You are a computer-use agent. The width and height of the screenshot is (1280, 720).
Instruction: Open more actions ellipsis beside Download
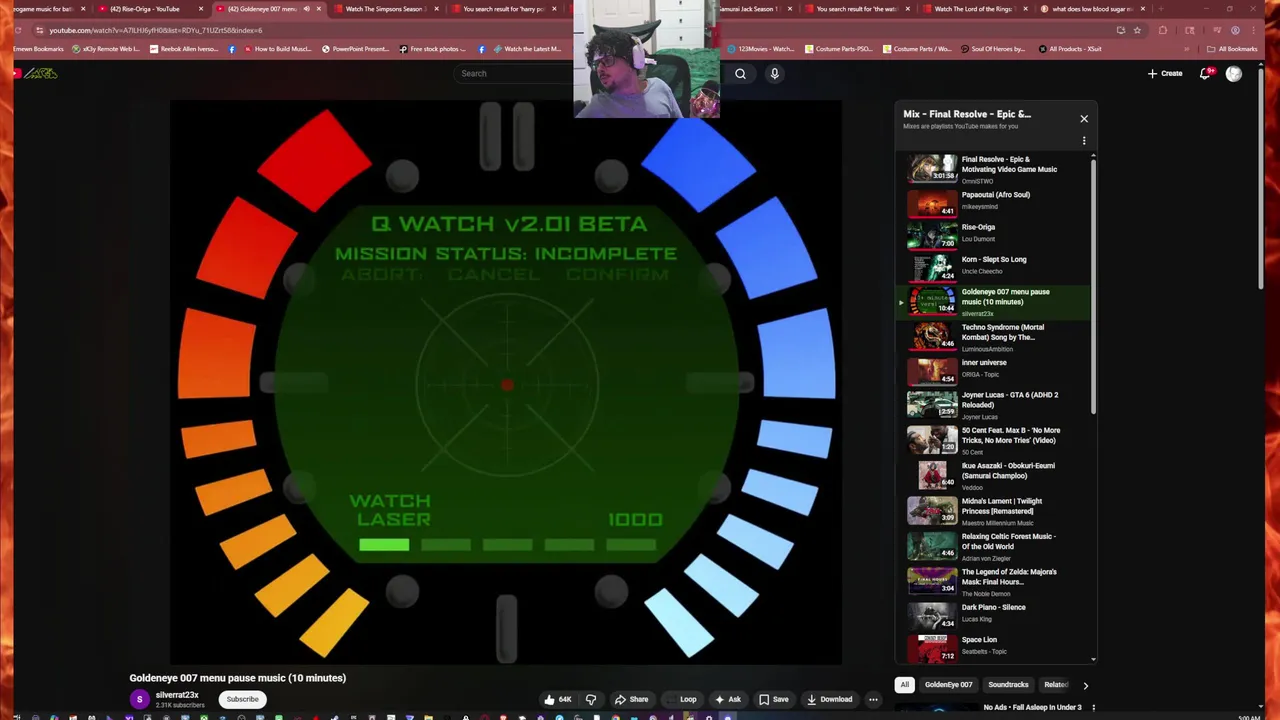click(x=873, y=700)
